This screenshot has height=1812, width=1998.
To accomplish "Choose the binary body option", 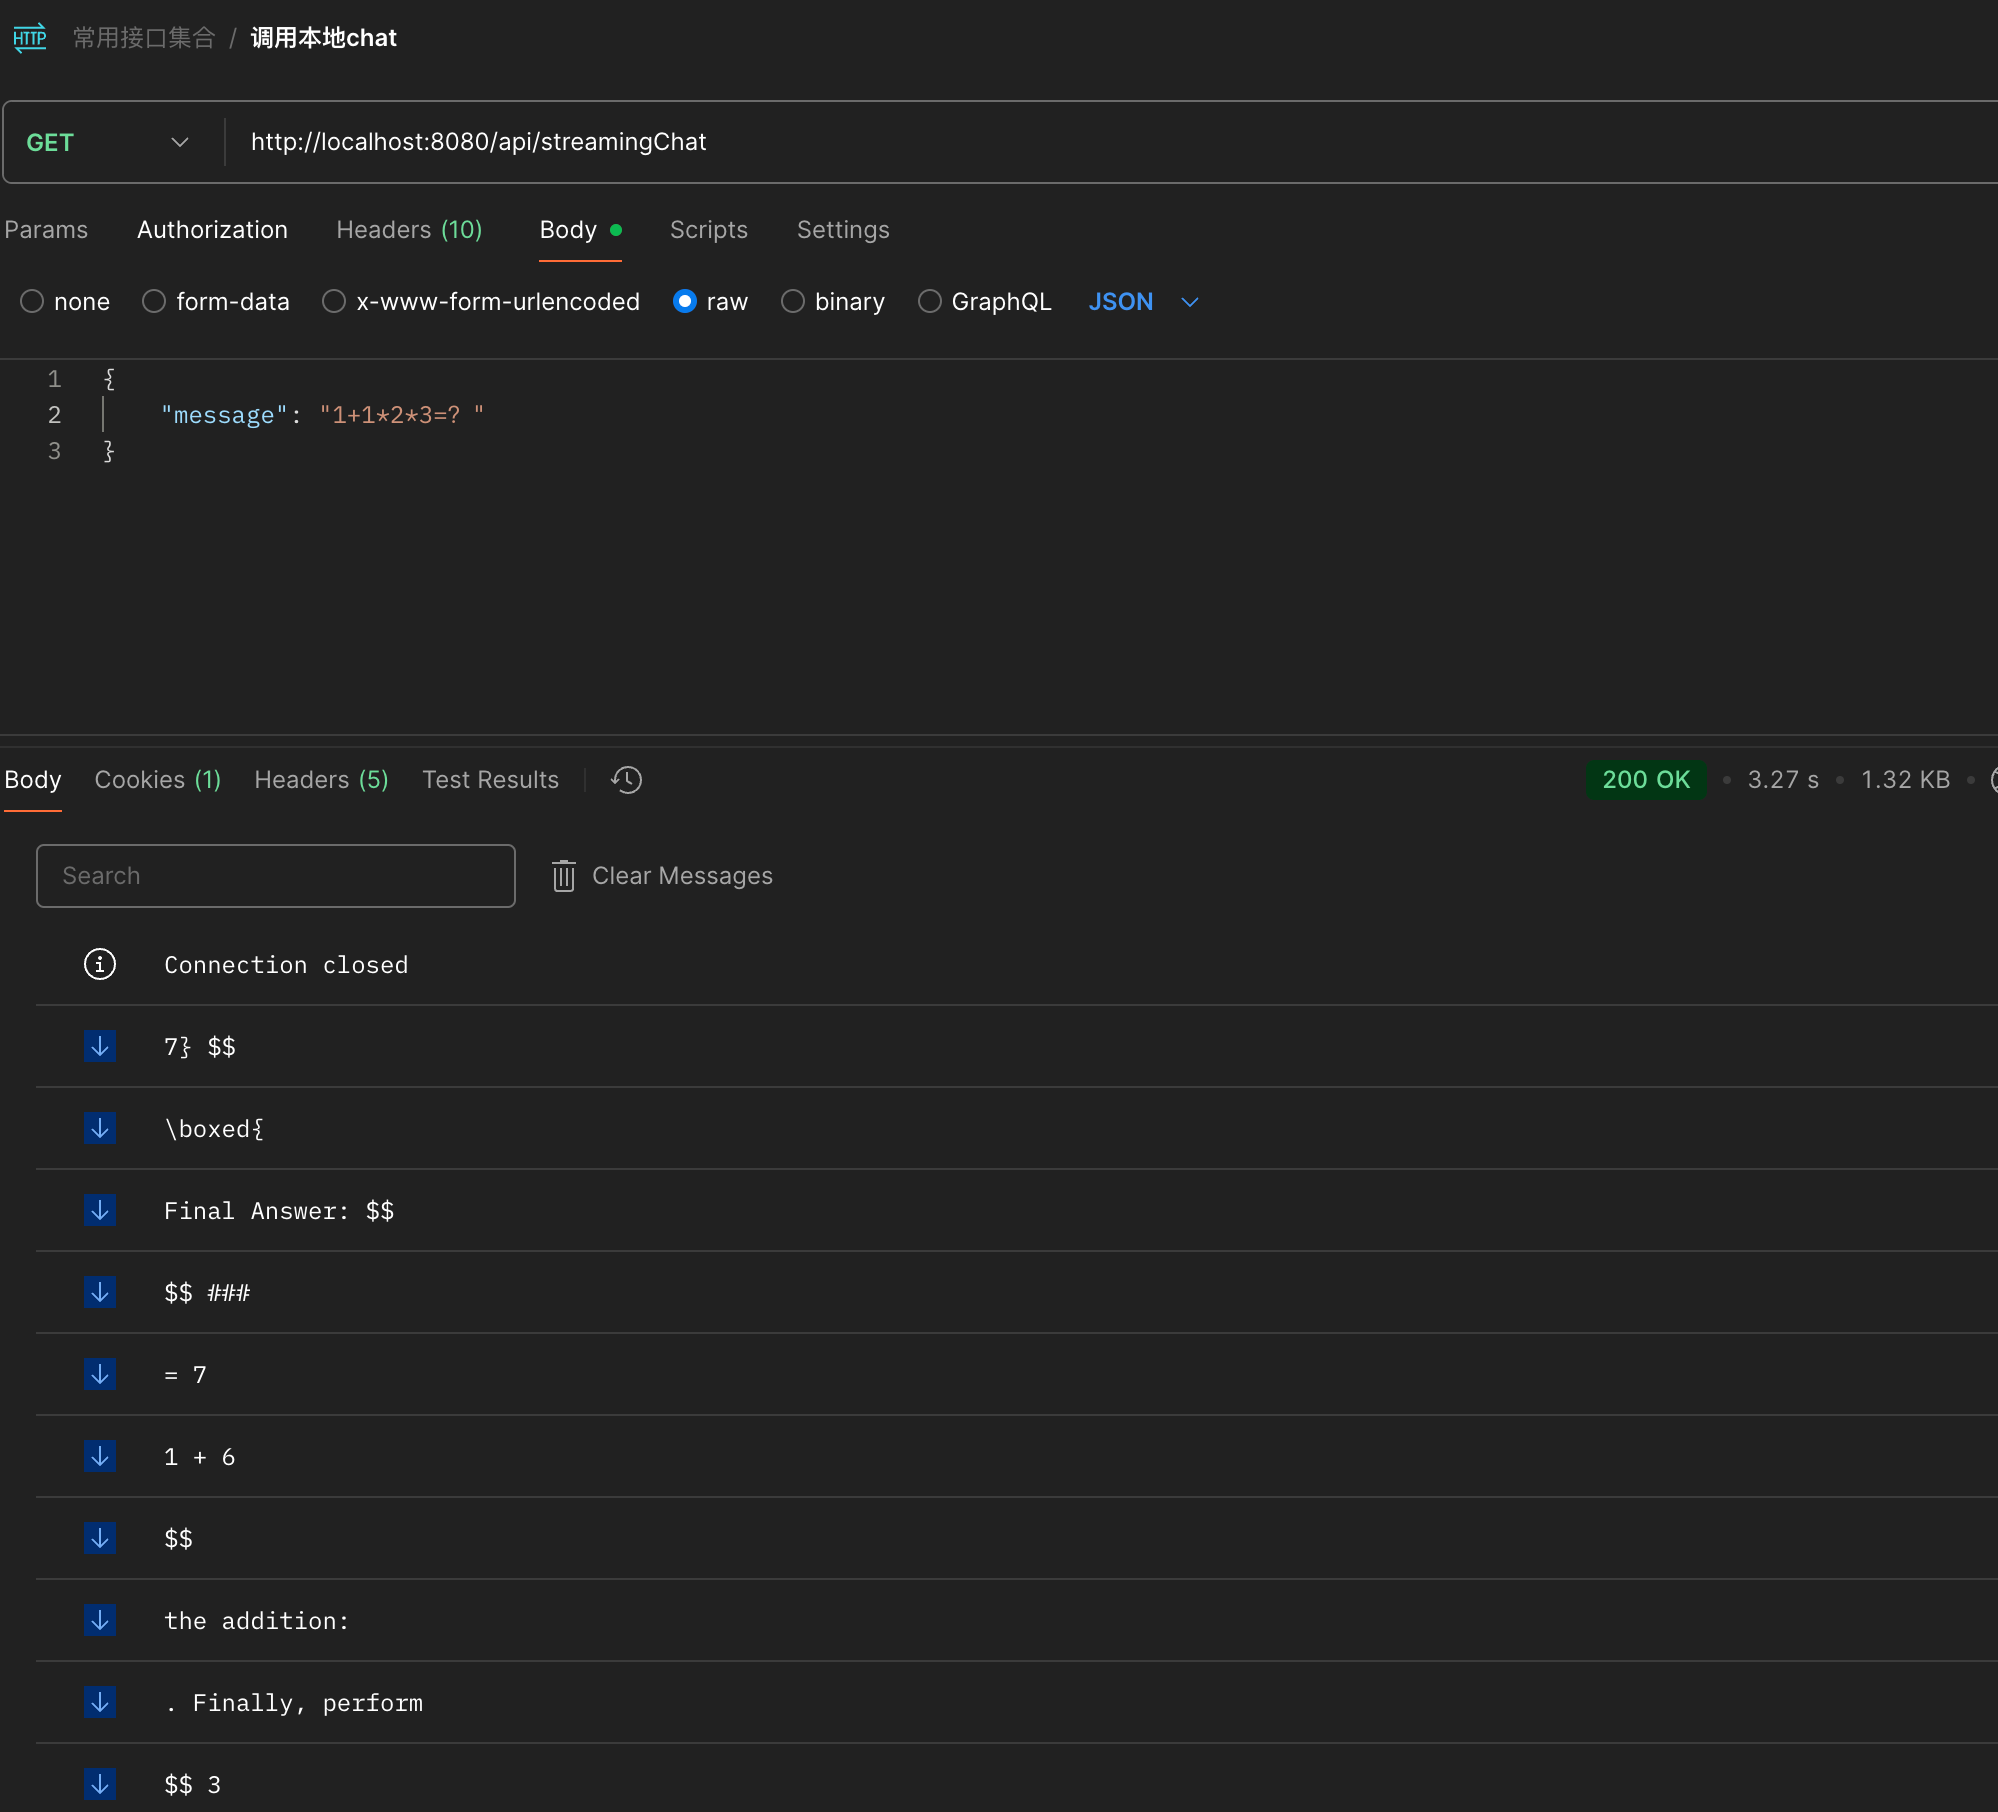I will click(793, 302).
